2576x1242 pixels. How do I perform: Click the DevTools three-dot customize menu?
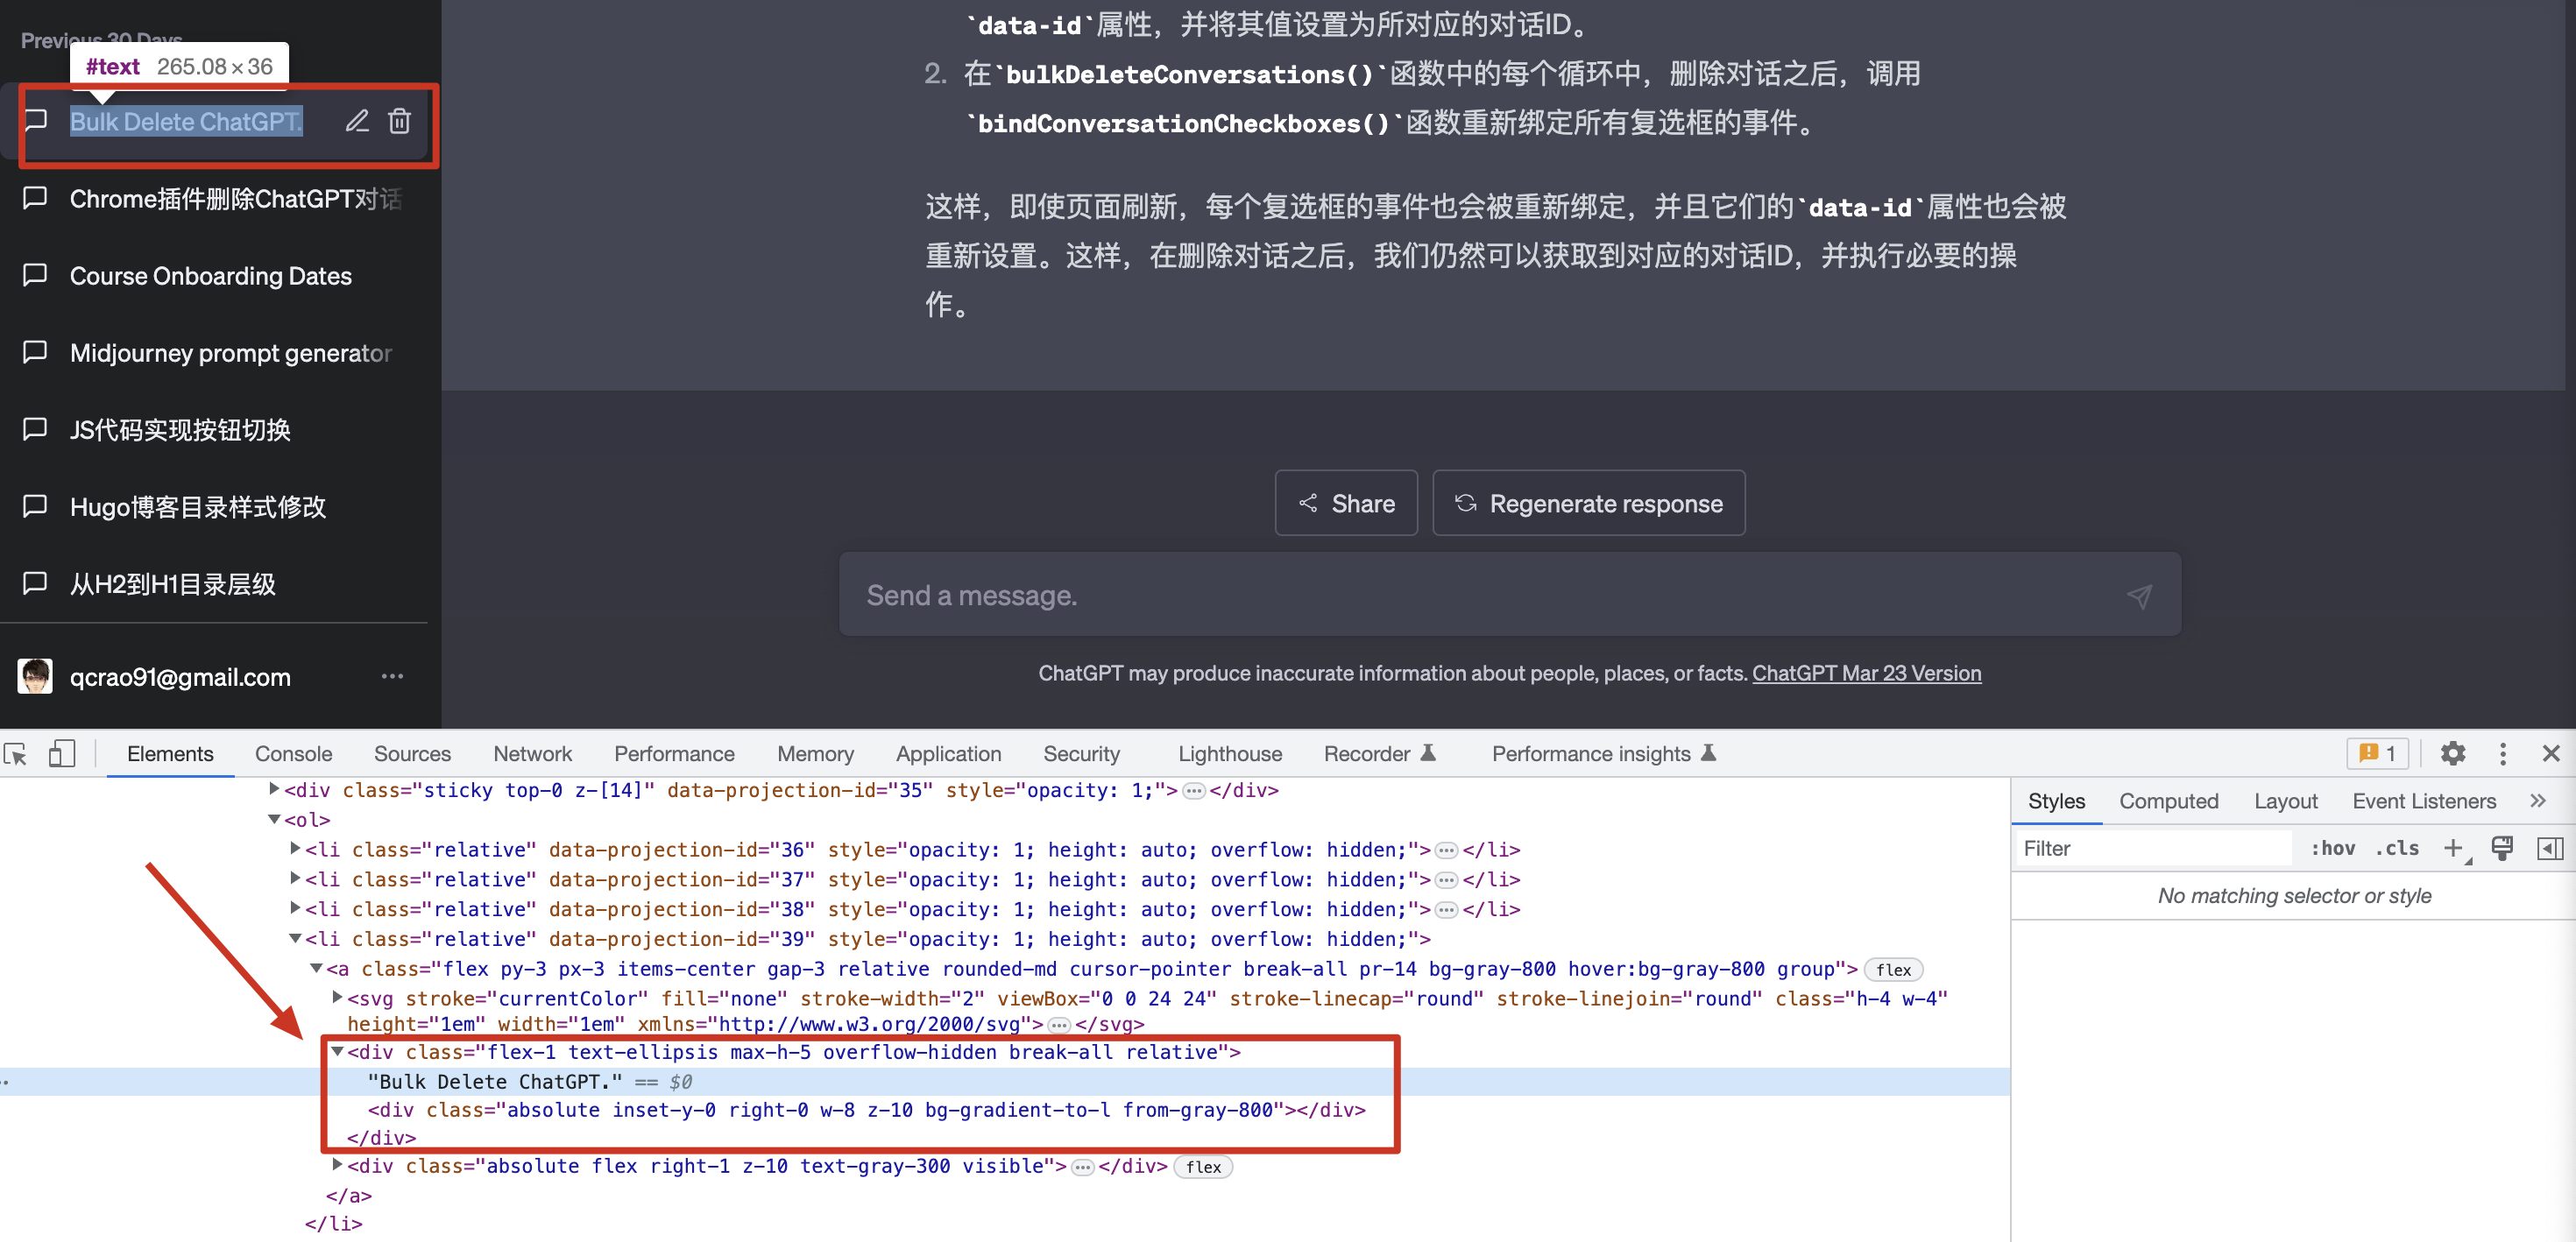tap(2502, 753)
